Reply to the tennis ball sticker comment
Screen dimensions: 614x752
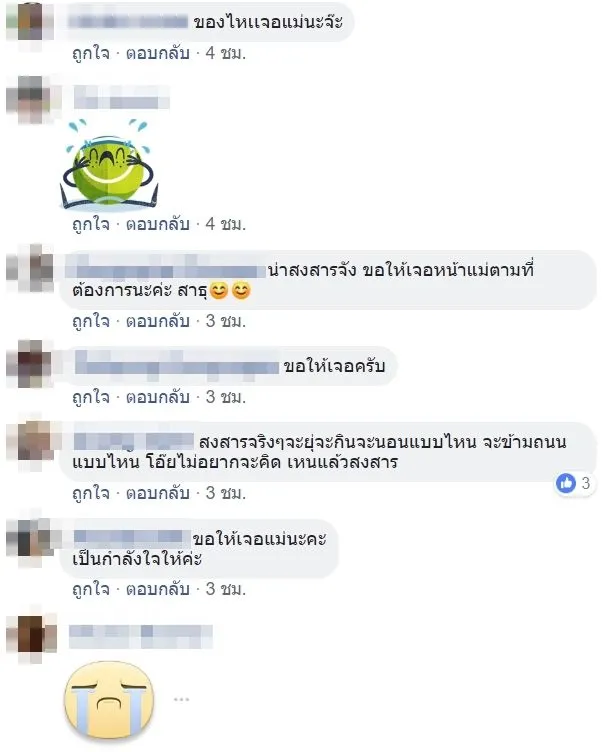click(x=158, y=224)
